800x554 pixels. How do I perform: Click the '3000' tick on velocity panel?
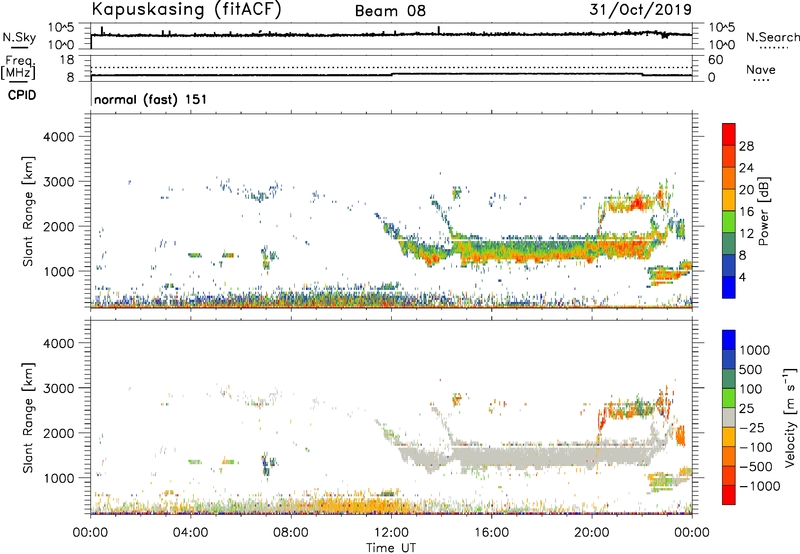tap(58, 388)
